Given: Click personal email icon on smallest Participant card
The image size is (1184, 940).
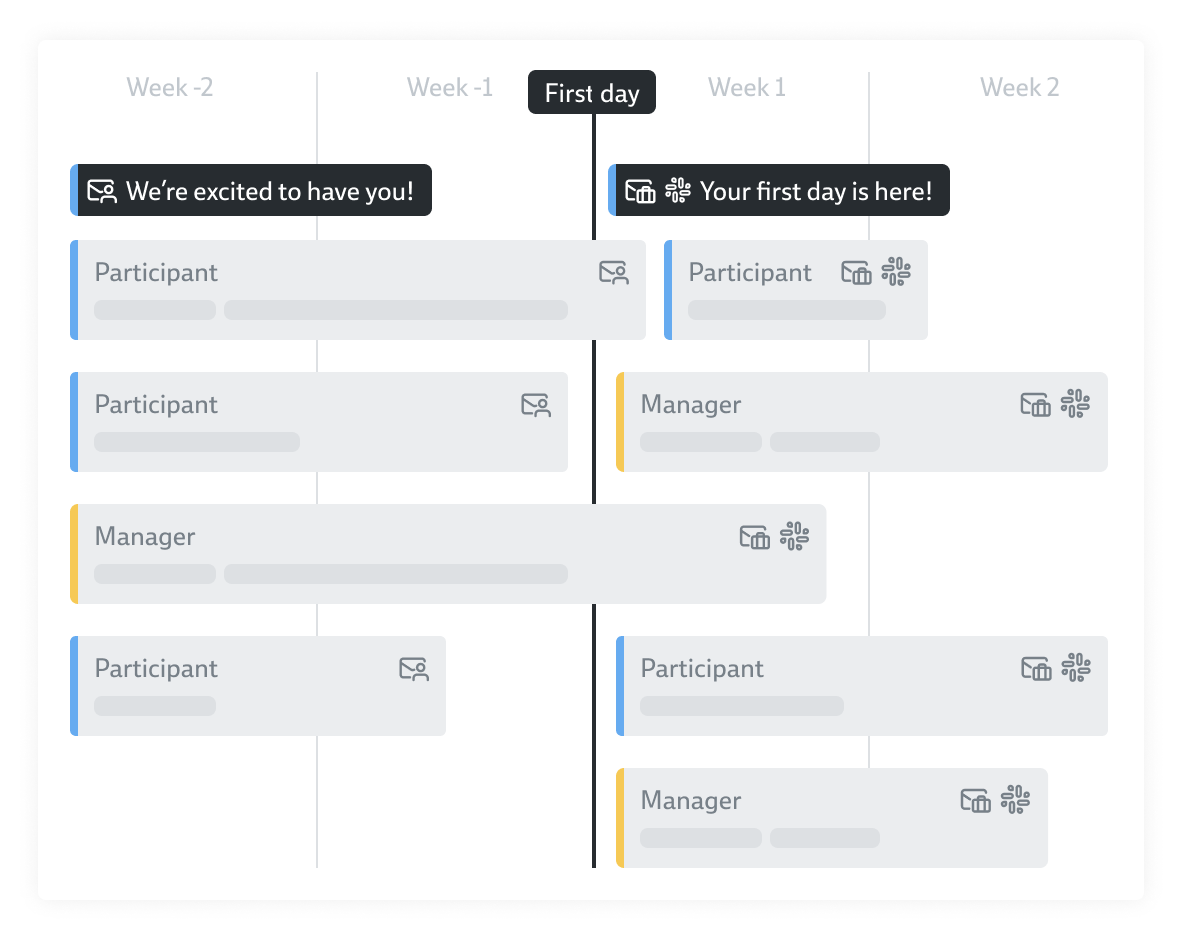Looking at the screenshot, I should pos(414,669).
